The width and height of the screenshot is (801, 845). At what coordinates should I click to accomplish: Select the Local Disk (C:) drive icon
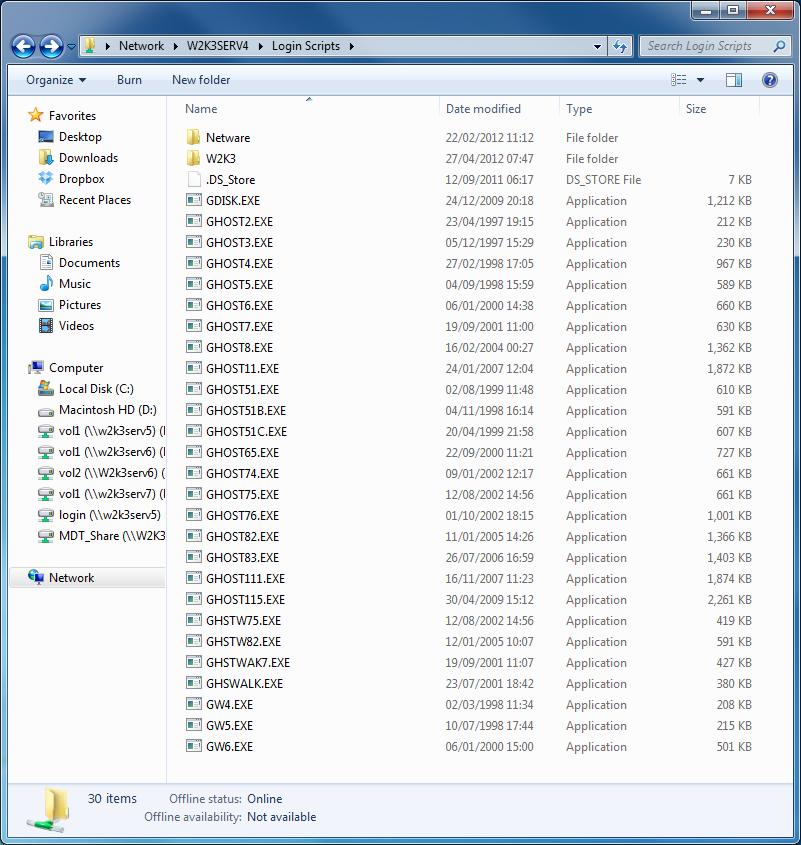(46, 389)
